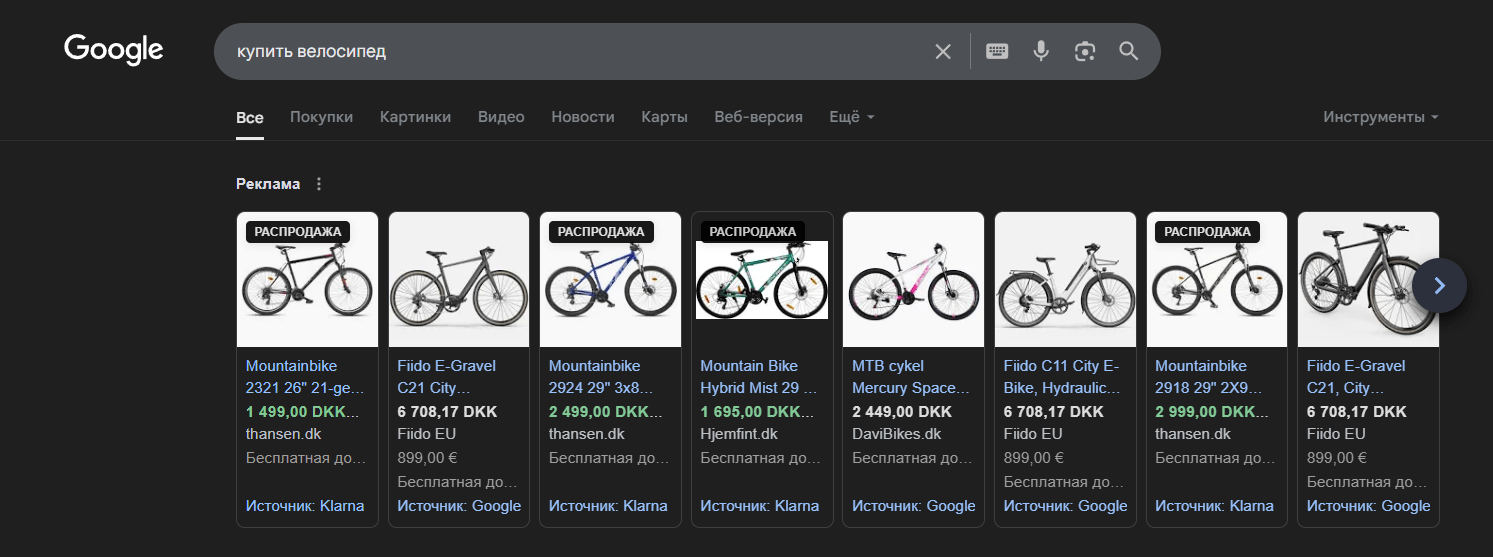Open the on-screen keyboard icon
The width and height of the screenshot is (1493, 557).
[x=997, y=52]
